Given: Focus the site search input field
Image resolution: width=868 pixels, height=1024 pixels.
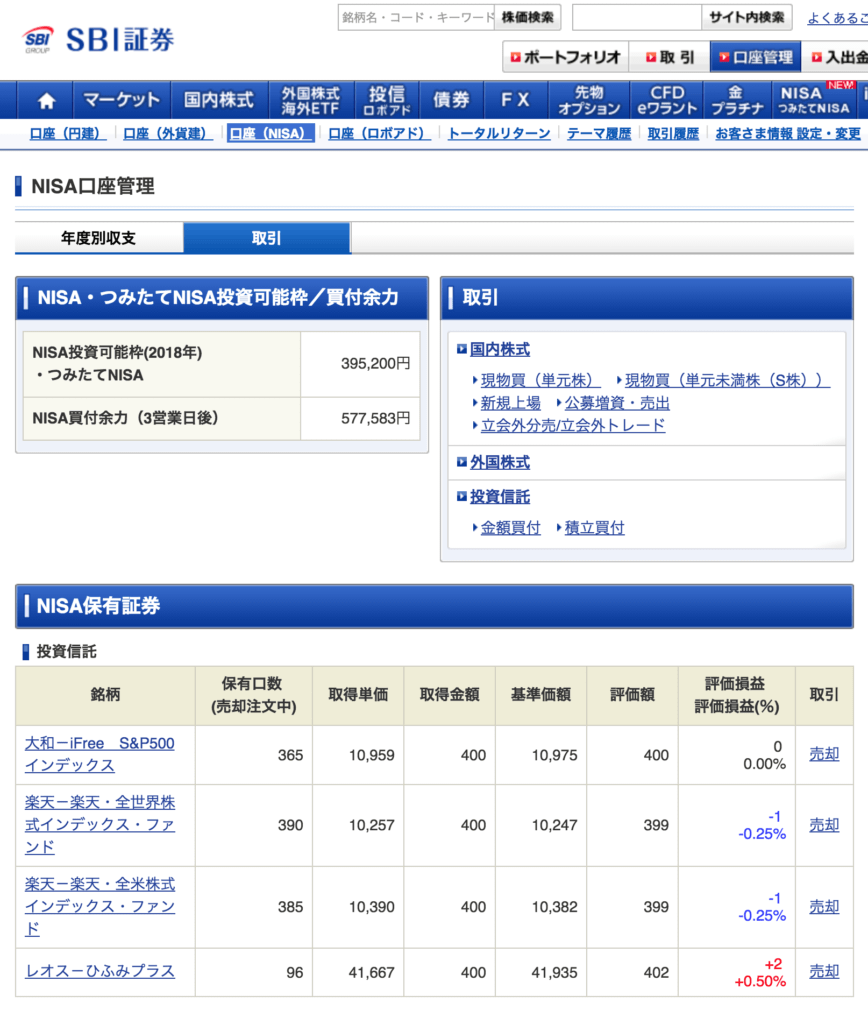Looking at the screenshot, I should click(x=637, y=18).
